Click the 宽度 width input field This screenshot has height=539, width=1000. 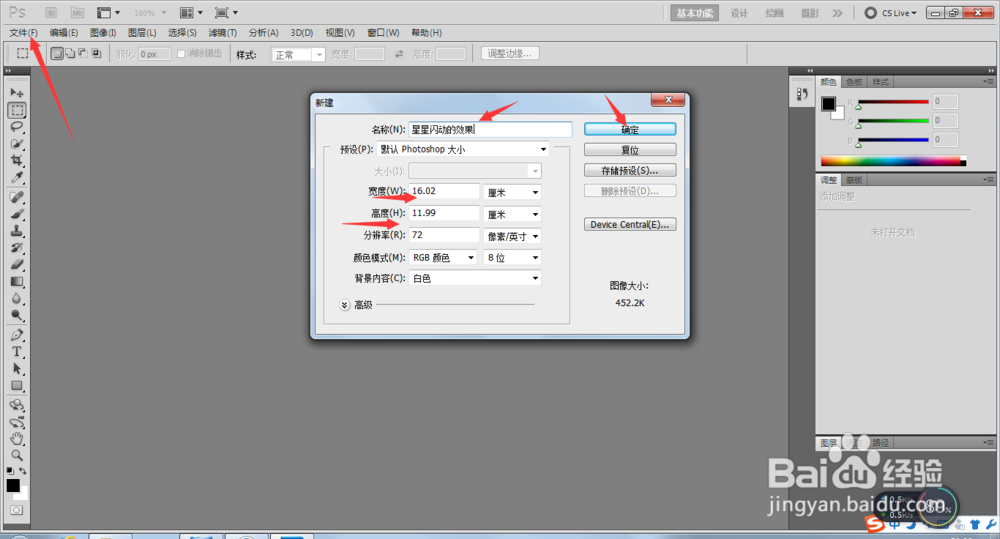pos(444,191)
